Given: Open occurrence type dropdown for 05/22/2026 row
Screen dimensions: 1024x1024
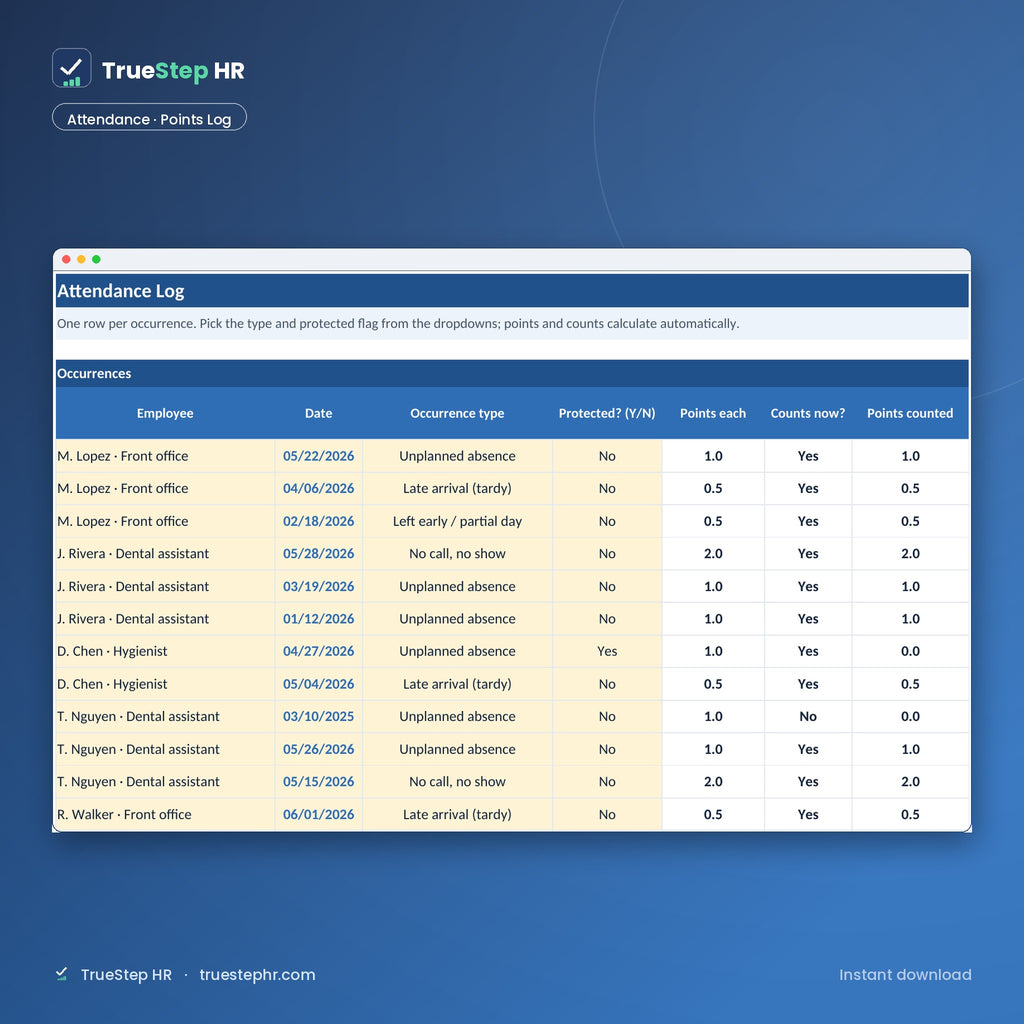Looking at the screenshot, I should (457, 456).
